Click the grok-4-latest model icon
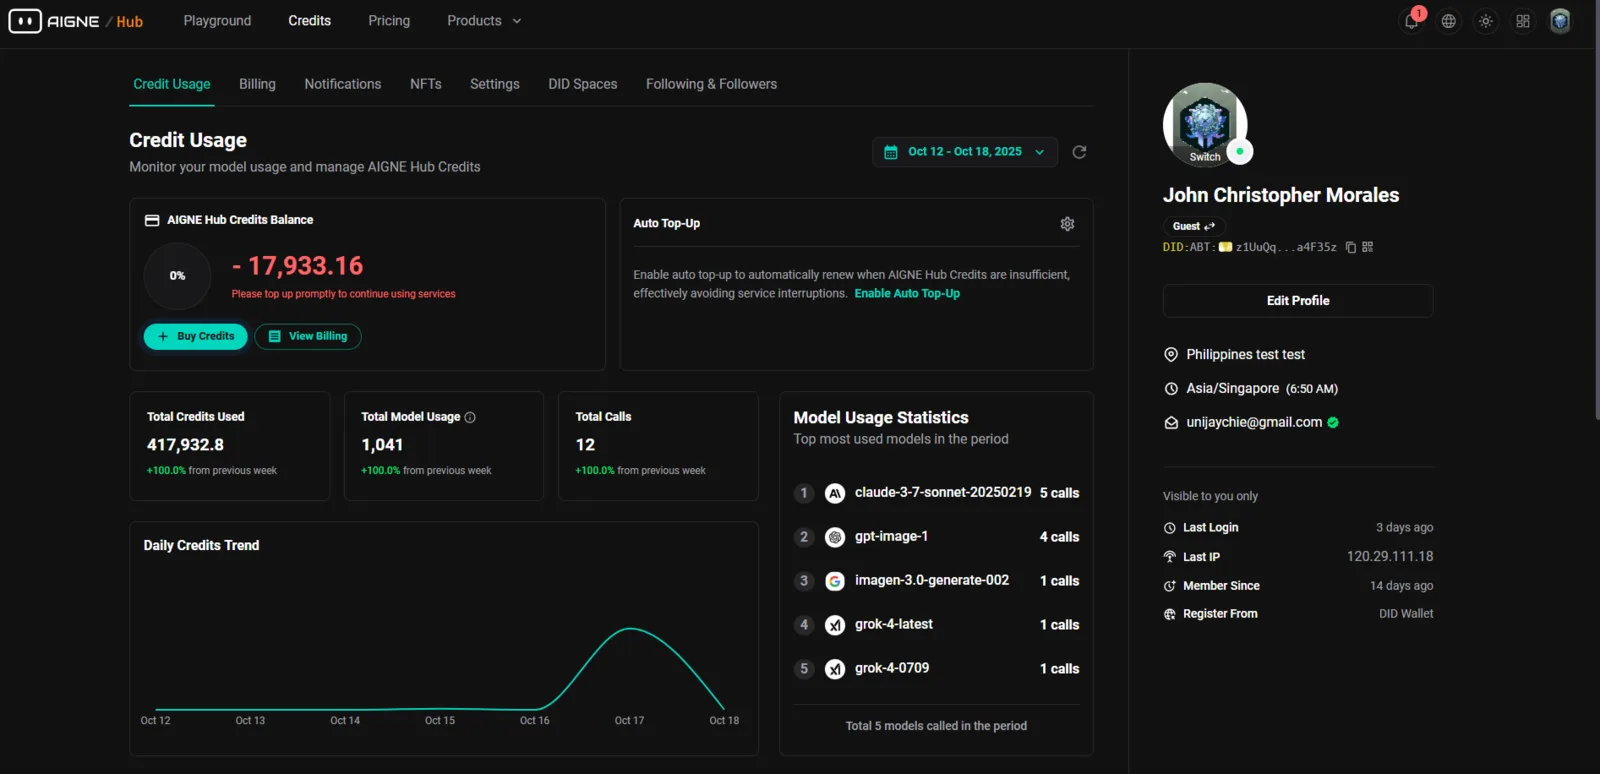 point(835,625)
